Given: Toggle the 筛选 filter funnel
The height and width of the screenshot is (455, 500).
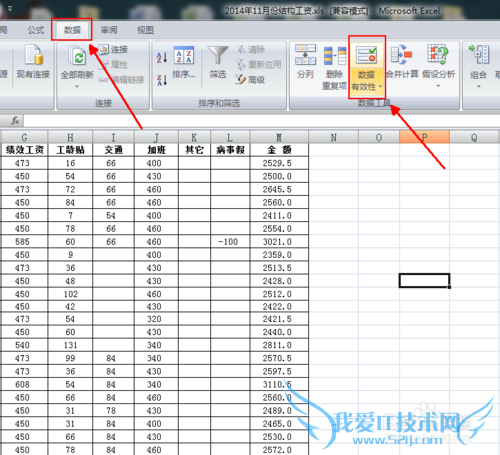Looking at the screenshot, I should point(218,55).
